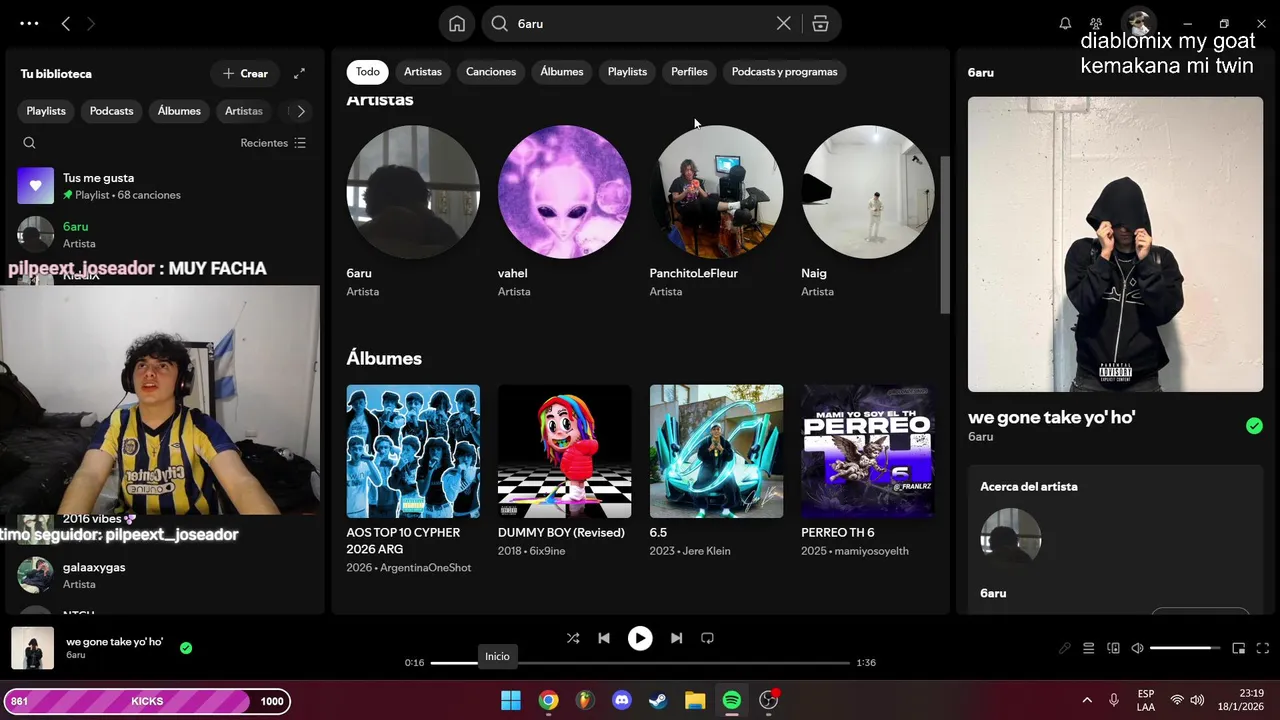
Task: Toggle shuffle playback
Action: 573,638
